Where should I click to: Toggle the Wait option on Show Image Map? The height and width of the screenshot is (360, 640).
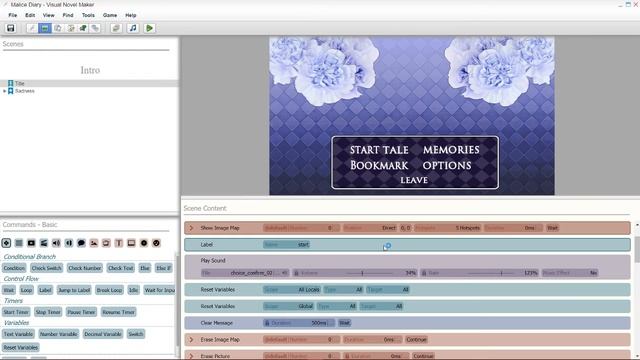pyautogui.click(x=552, y=228)
